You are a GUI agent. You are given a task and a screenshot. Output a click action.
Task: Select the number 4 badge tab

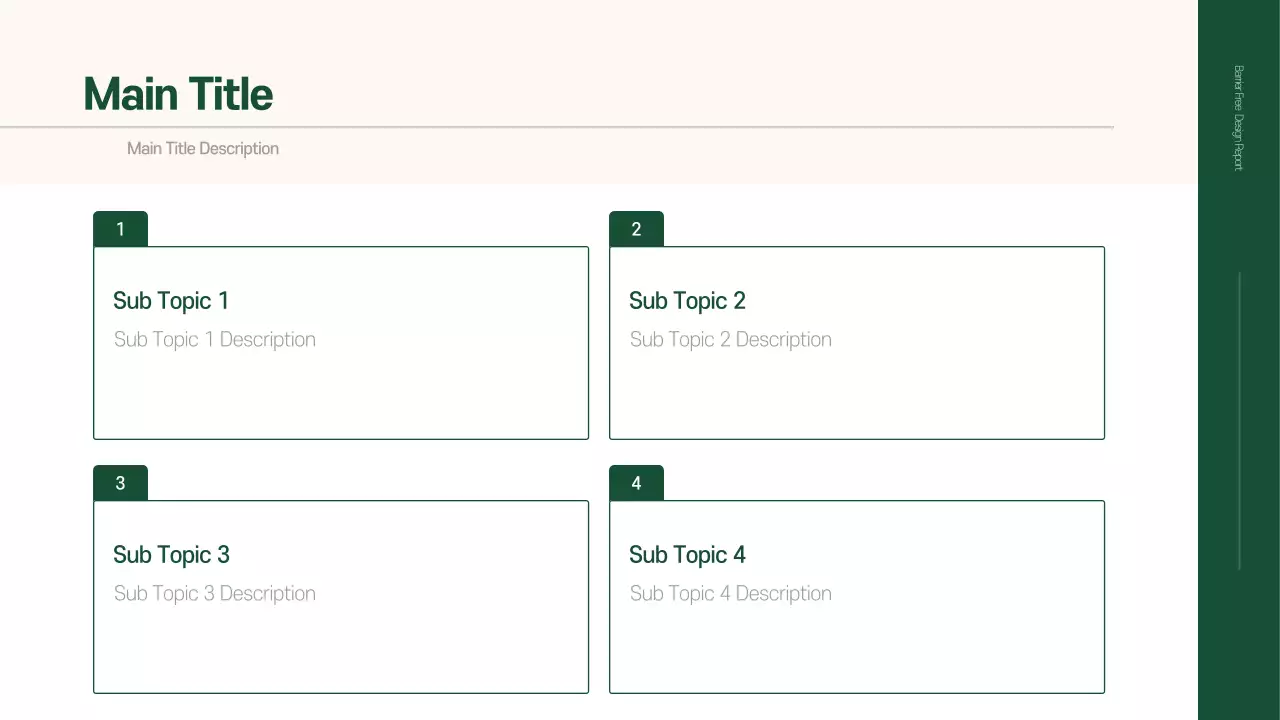click(x=636, y=483)
